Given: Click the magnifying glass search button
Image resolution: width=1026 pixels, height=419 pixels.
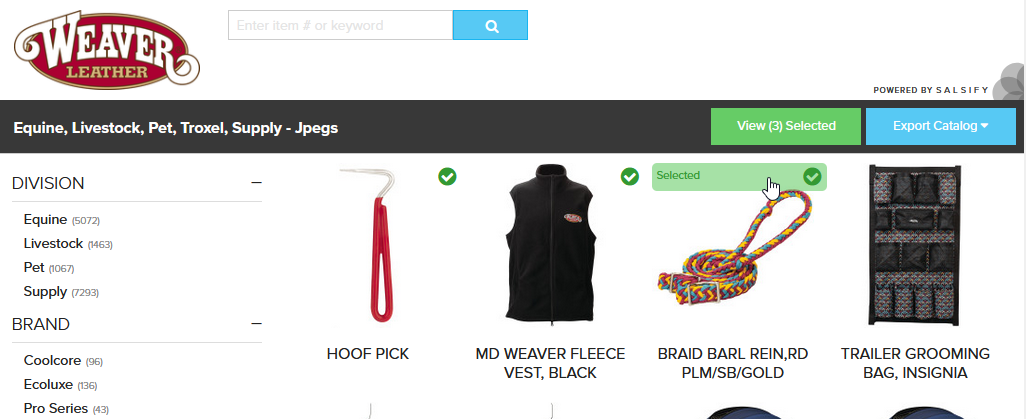Looking at the screenshot, I should pyautogui.click(x=490, y=26).
